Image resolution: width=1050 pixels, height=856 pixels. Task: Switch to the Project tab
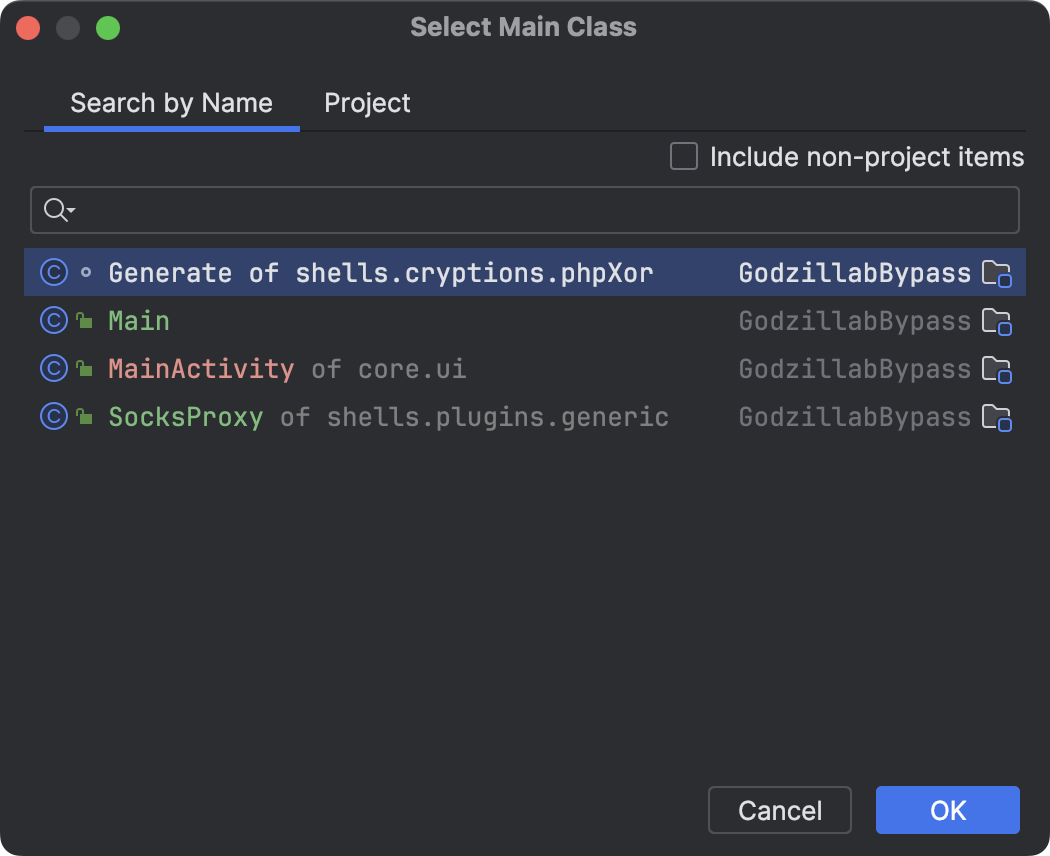[367, 103]
